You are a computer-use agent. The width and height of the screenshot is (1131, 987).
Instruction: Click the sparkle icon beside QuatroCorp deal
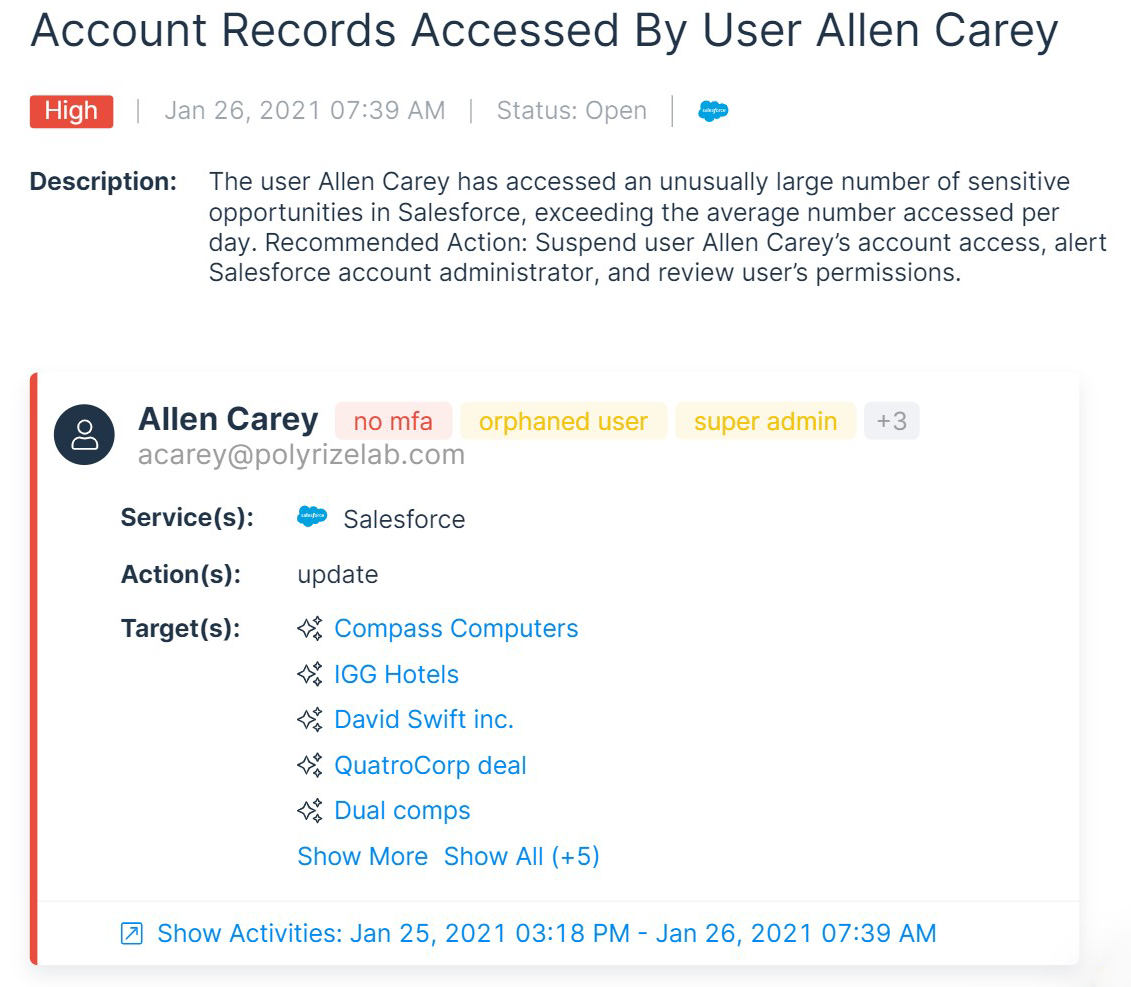tap(309, 765)
